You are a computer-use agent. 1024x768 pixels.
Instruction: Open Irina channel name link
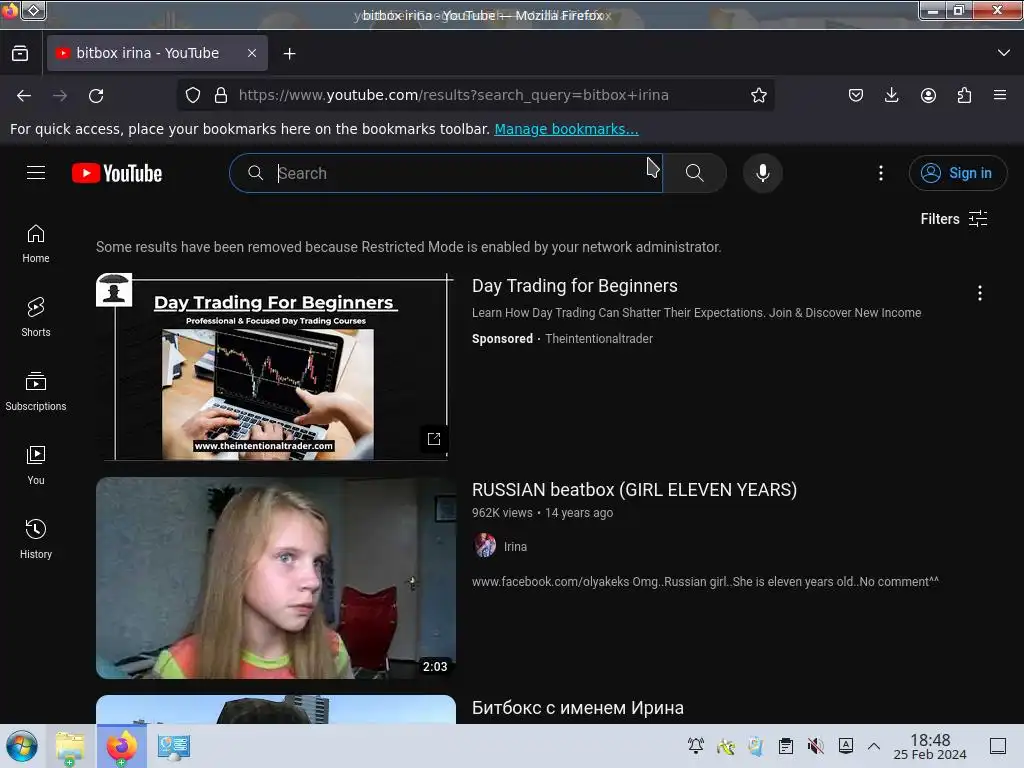tap(515, 547)
